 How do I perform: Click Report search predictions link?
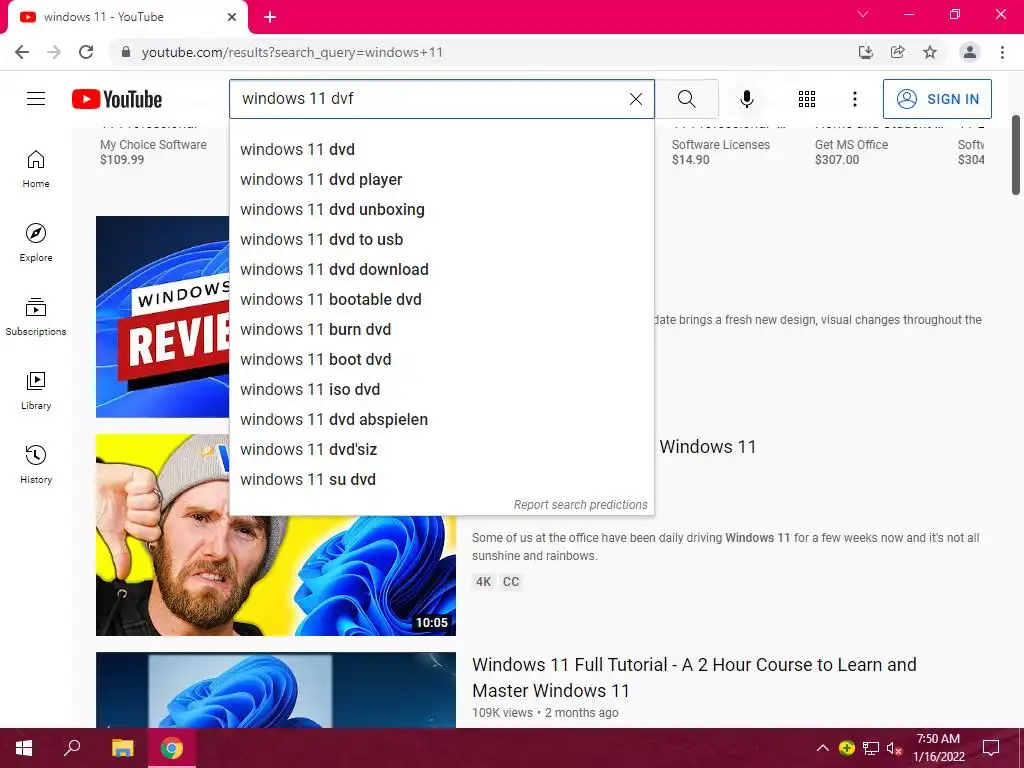(581, 505)
